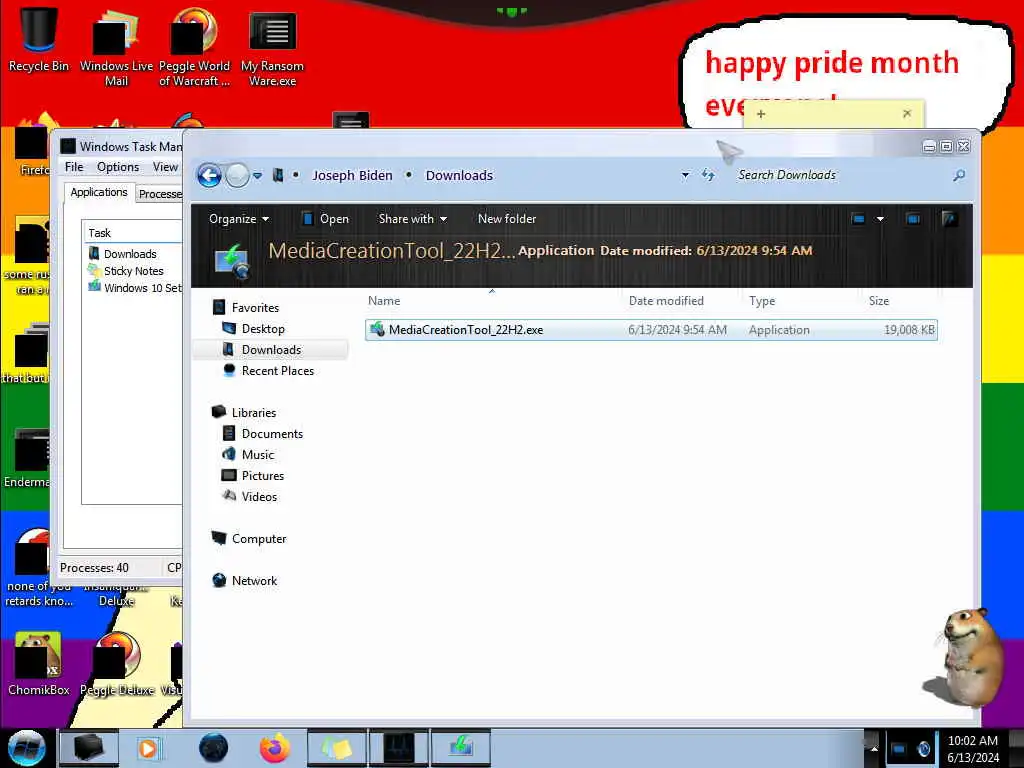Click the Windows Start orb
Screen dimensions: 1024x768
tap(27, 748)
